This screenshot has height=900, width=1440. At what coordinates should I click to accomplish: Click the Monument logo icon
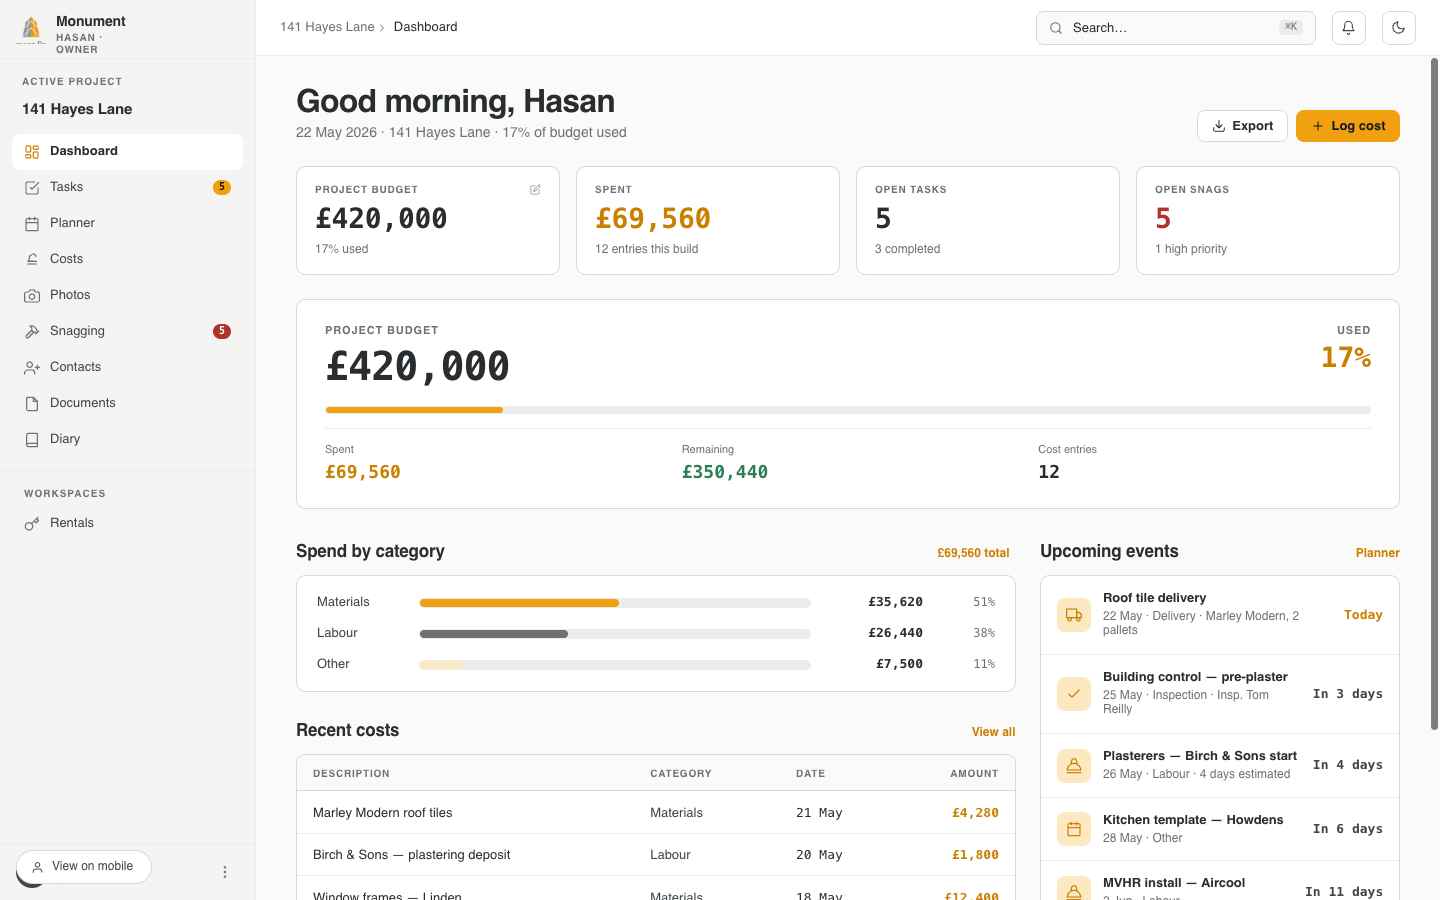tap(31, 30)
